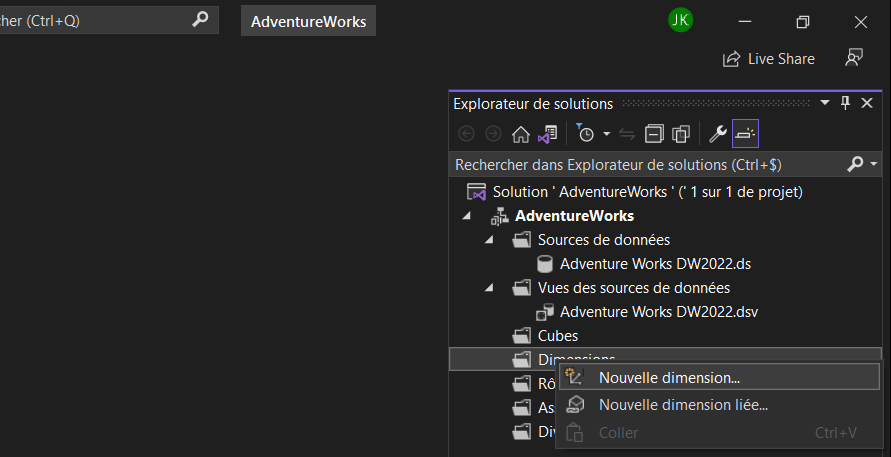Click the Home icon in Solution Explorer toolbar

tap(521, 134)
